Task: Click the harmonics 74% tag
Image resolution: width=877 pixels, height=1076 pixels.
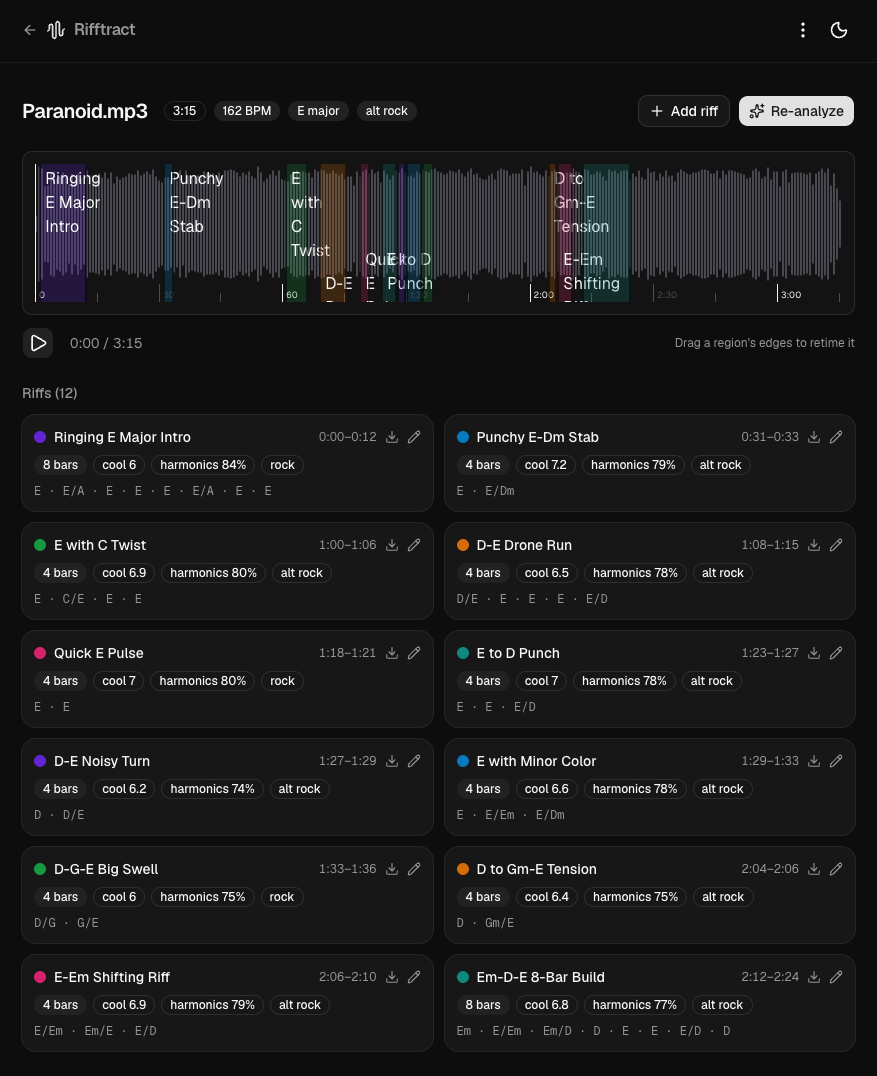Action: [212, 789]
